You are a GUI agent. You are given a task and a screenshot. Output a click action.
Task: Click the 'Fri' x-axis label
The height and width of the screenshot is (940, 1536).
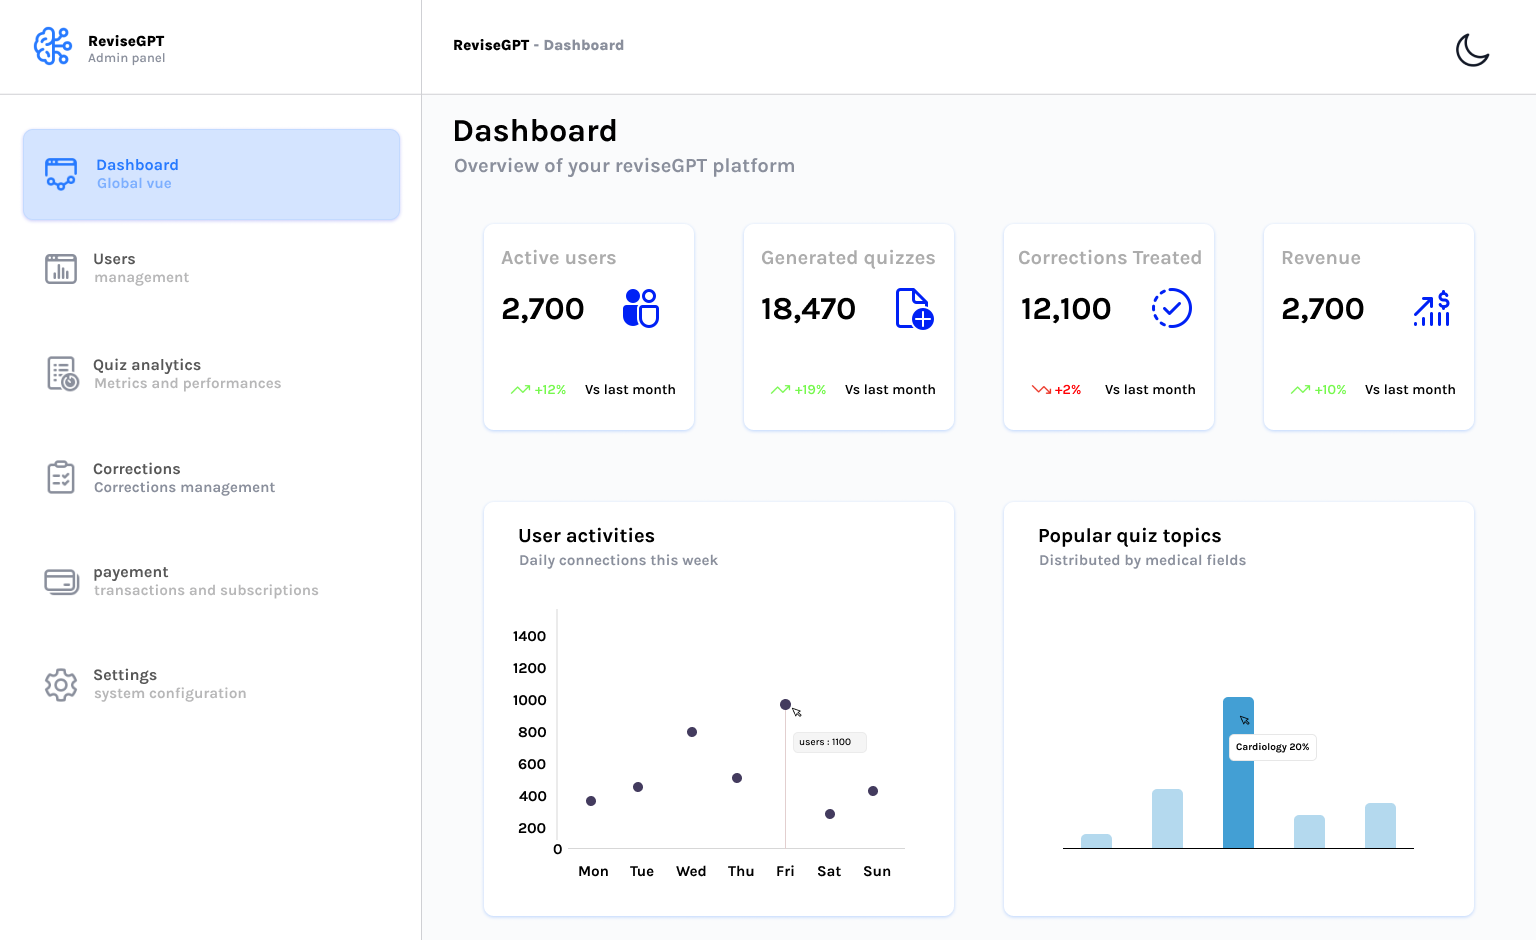[785, 872]
